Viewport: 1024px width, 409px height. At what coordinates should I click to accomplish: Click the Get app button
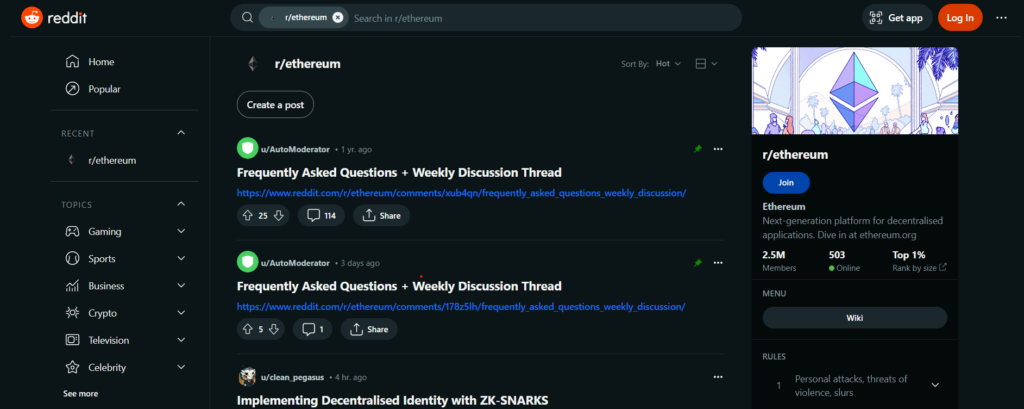point(897,18)
